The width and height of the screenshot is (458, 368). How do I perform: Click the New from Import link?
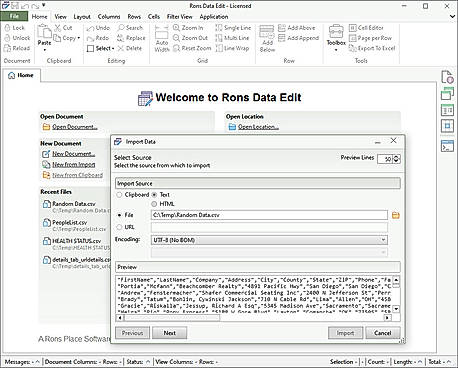click(74, 165)
